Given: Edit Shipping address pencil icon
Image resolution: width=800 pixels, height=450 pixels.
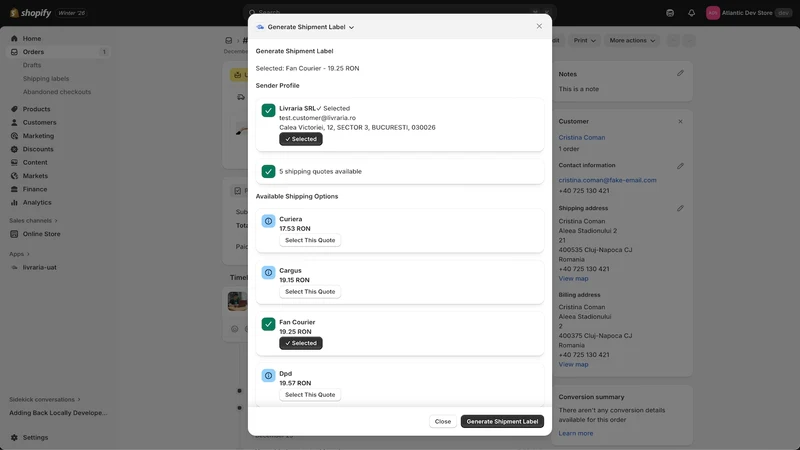Looking at the screenshot, I should [680, 208].
